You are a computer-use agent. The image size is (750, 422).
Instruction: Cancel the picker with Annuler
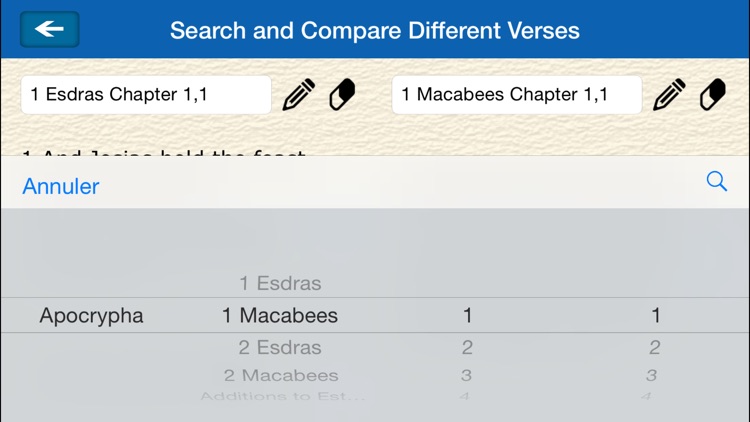(61, 186)
